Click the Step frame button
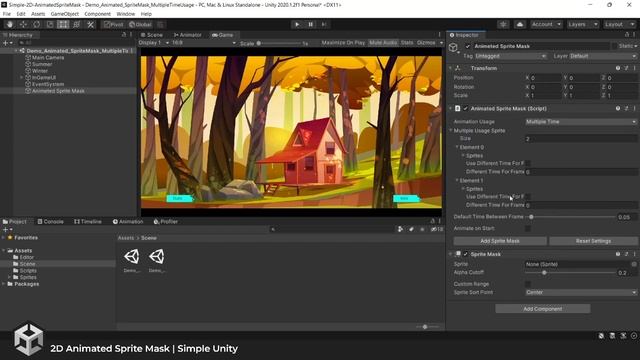 [x=324, y=24]
